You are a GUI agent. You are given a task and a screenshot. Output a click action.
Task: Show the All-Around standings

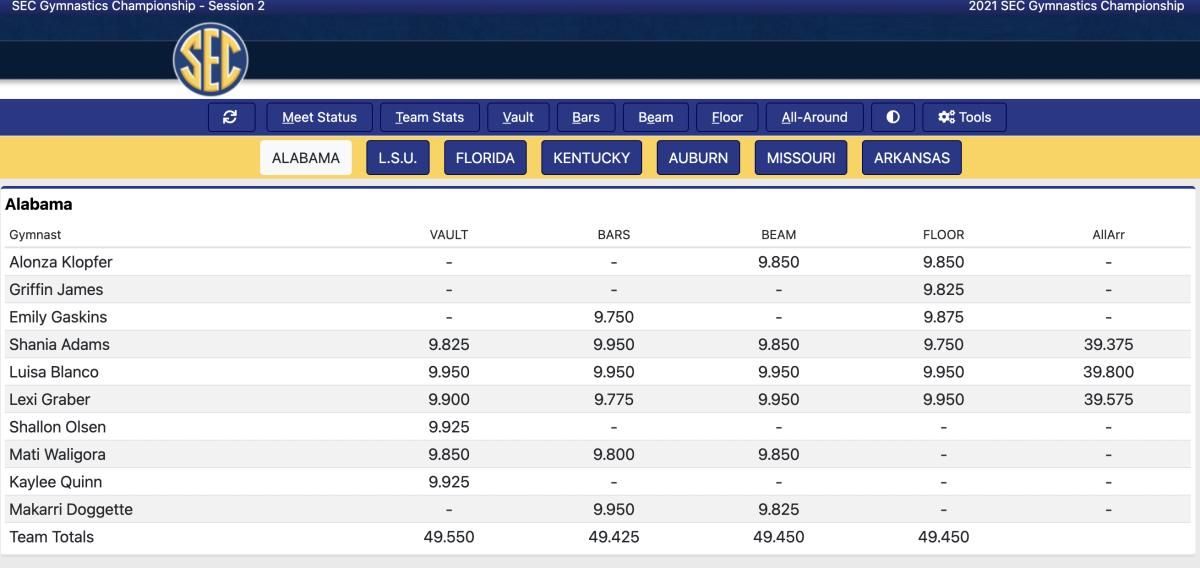815,117
